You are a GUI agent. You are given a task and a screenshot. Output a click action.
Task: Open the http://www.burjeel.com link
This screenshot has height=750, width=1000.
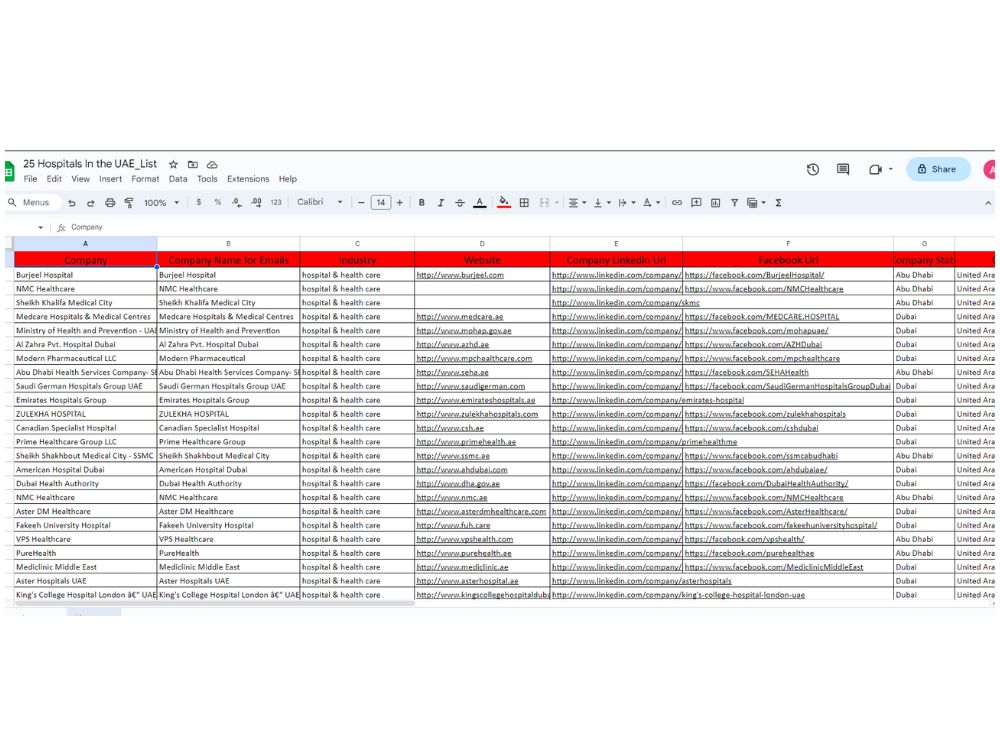460,276
